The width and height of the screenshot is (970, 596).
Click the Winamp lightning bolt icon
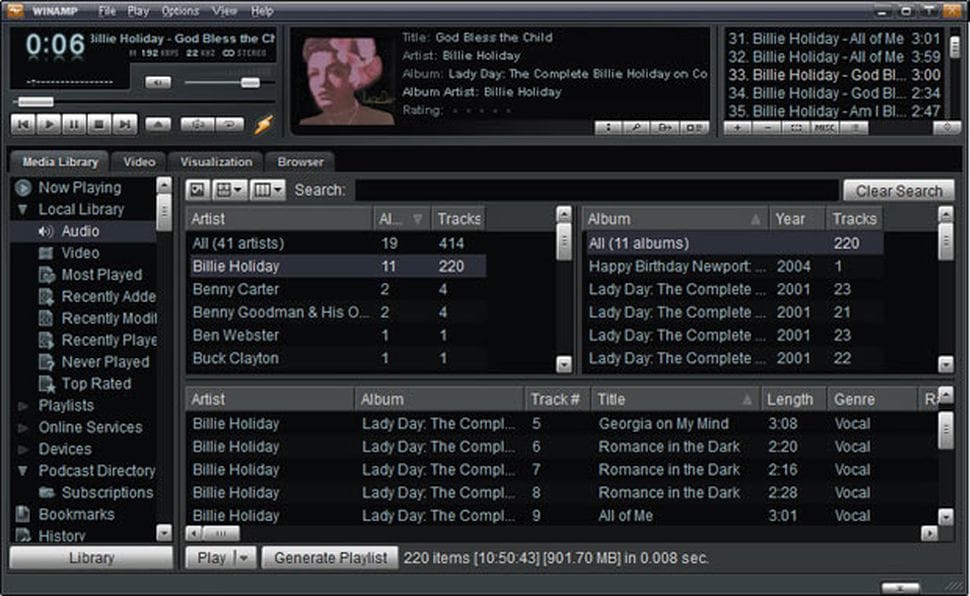263,125
